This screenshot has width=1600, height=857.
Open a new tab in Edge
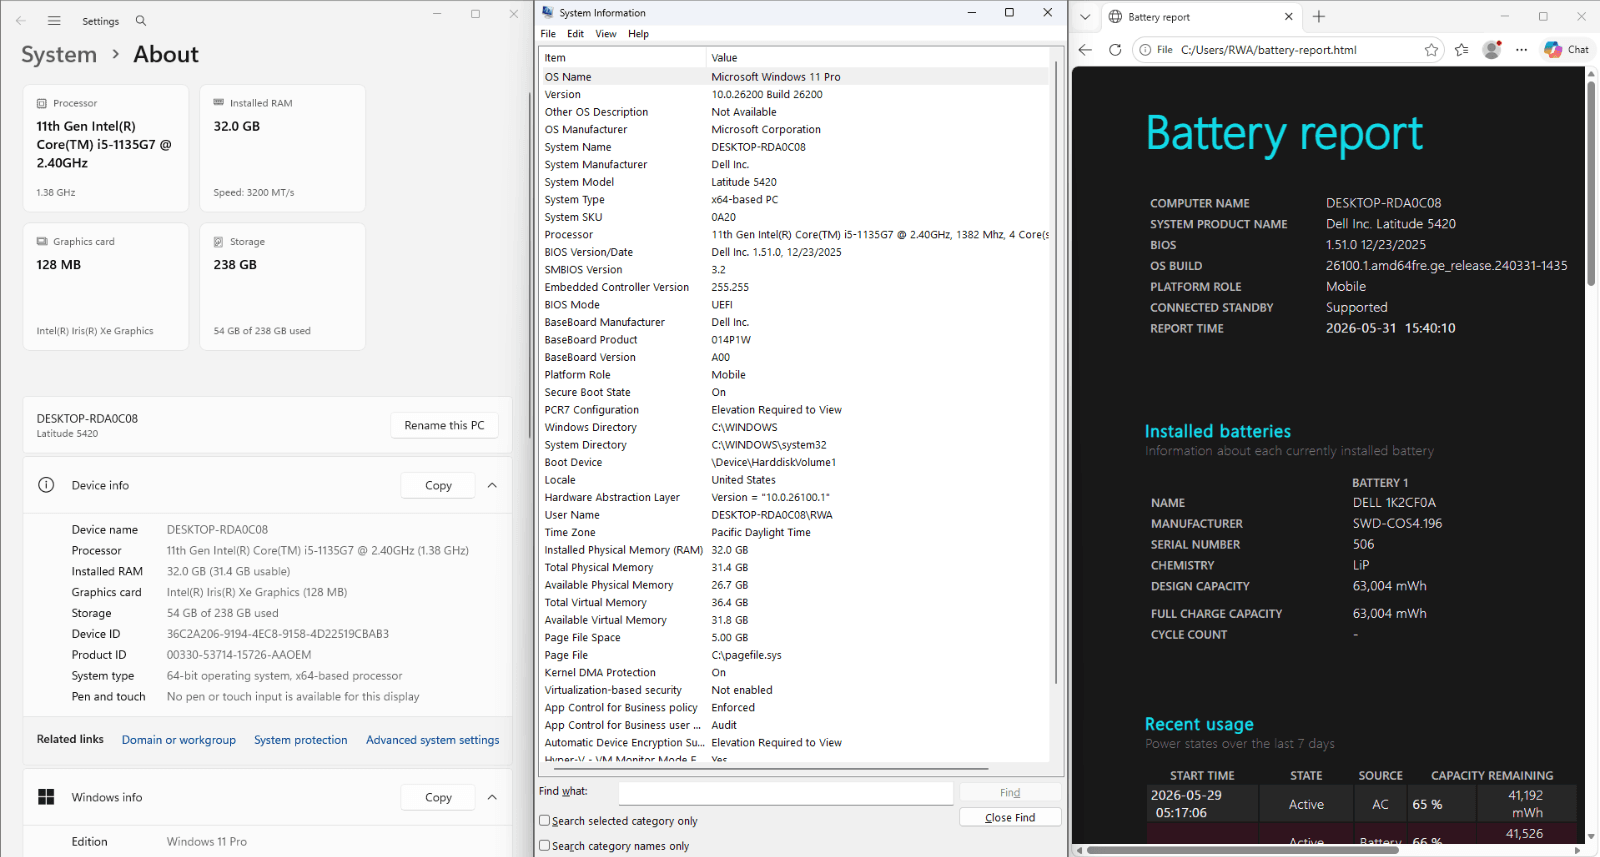pyautogui.click(x=1319, y=17)
